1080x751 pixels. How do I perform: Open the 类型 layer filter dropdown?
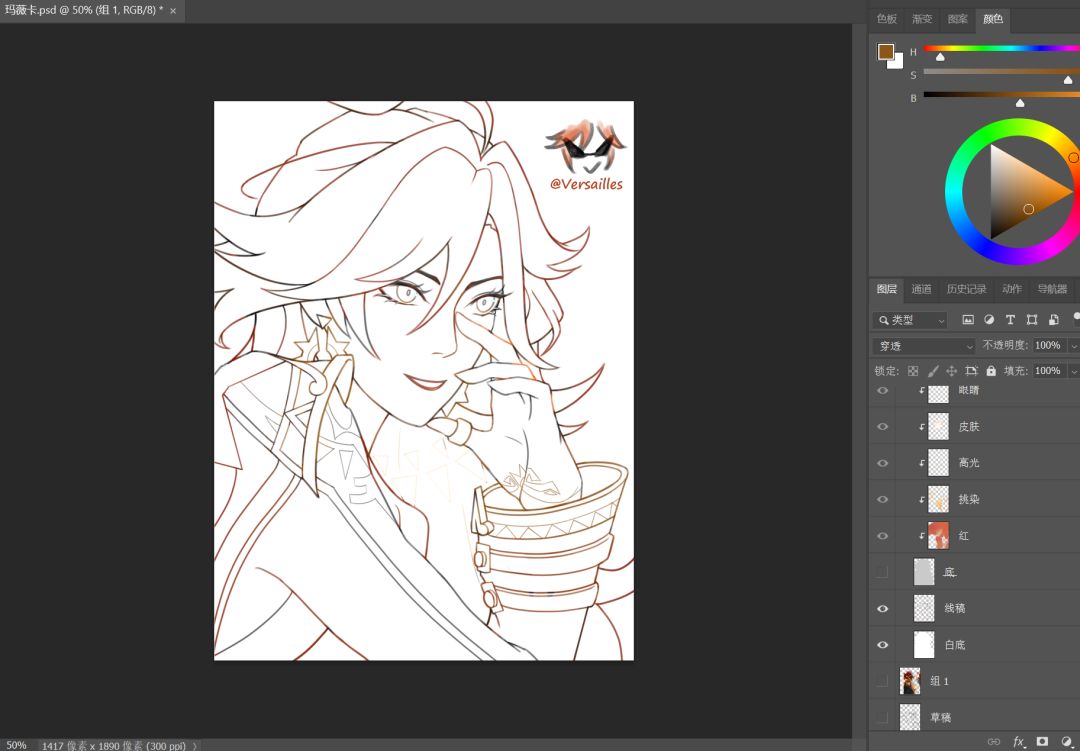click(x=910, y=320)
